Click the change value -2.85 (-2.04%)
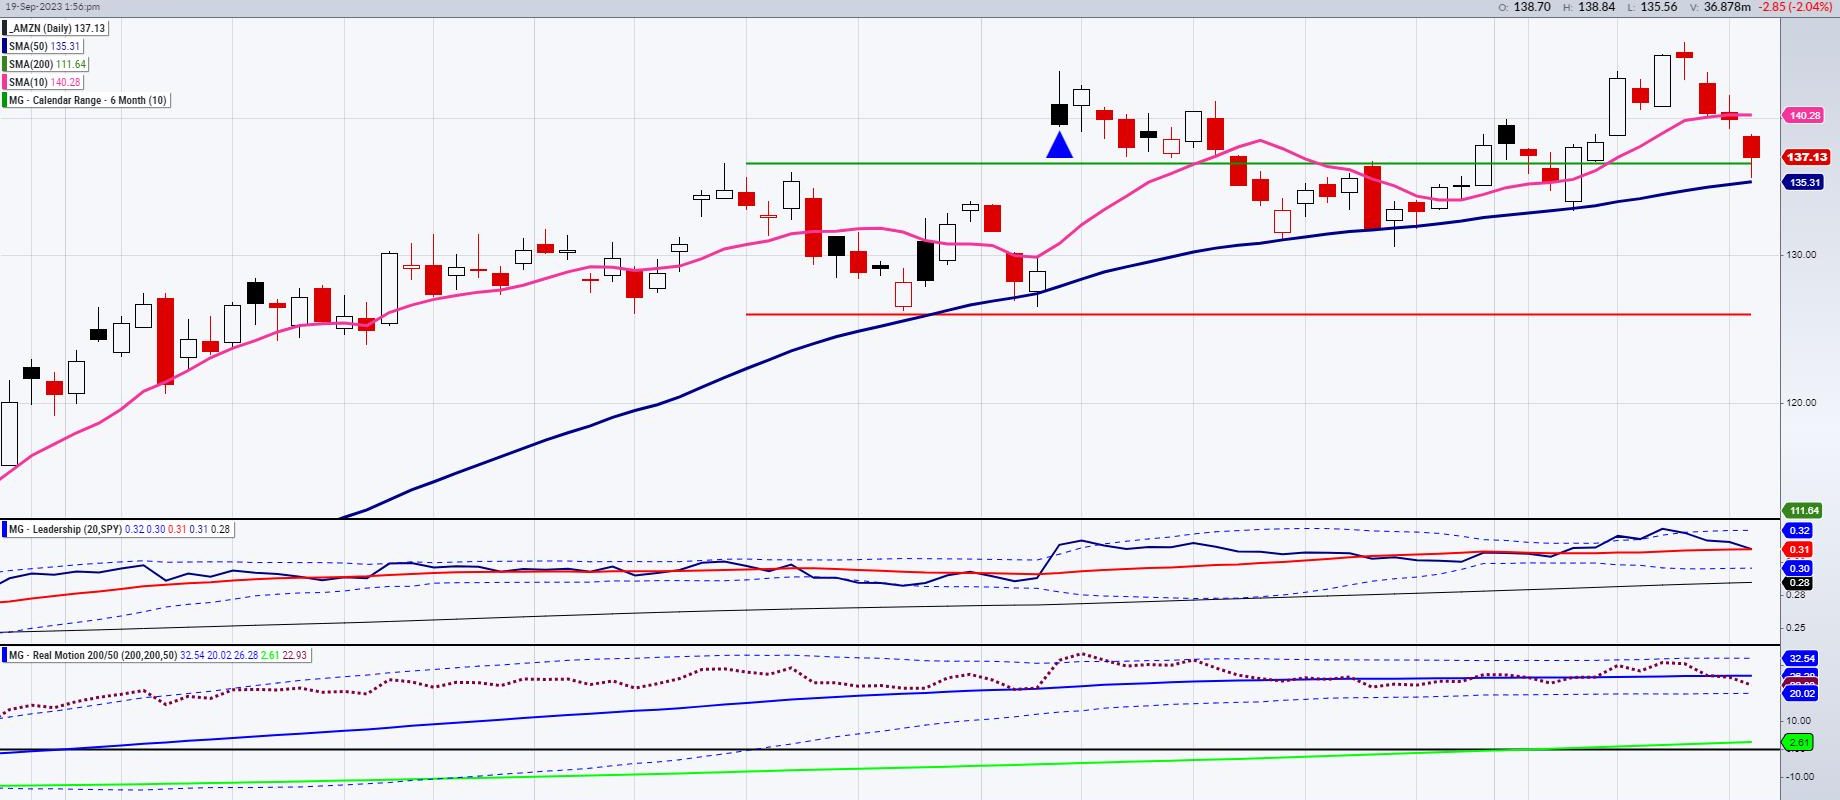 pos(1796,7)
